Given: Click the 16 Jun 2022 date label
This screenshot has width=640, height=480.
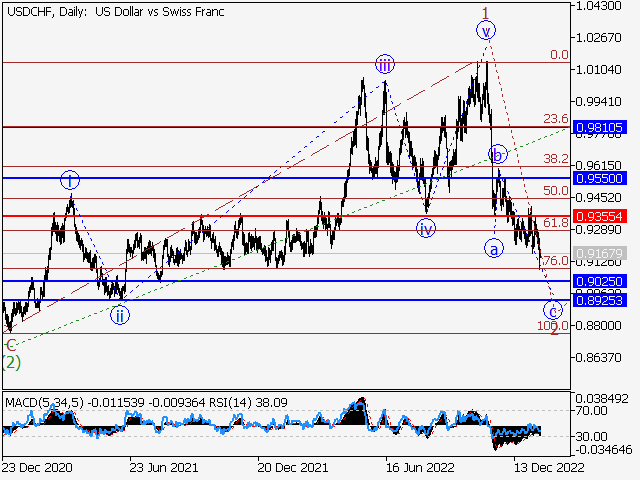Looking at the screenshot, I should (420, 467).
